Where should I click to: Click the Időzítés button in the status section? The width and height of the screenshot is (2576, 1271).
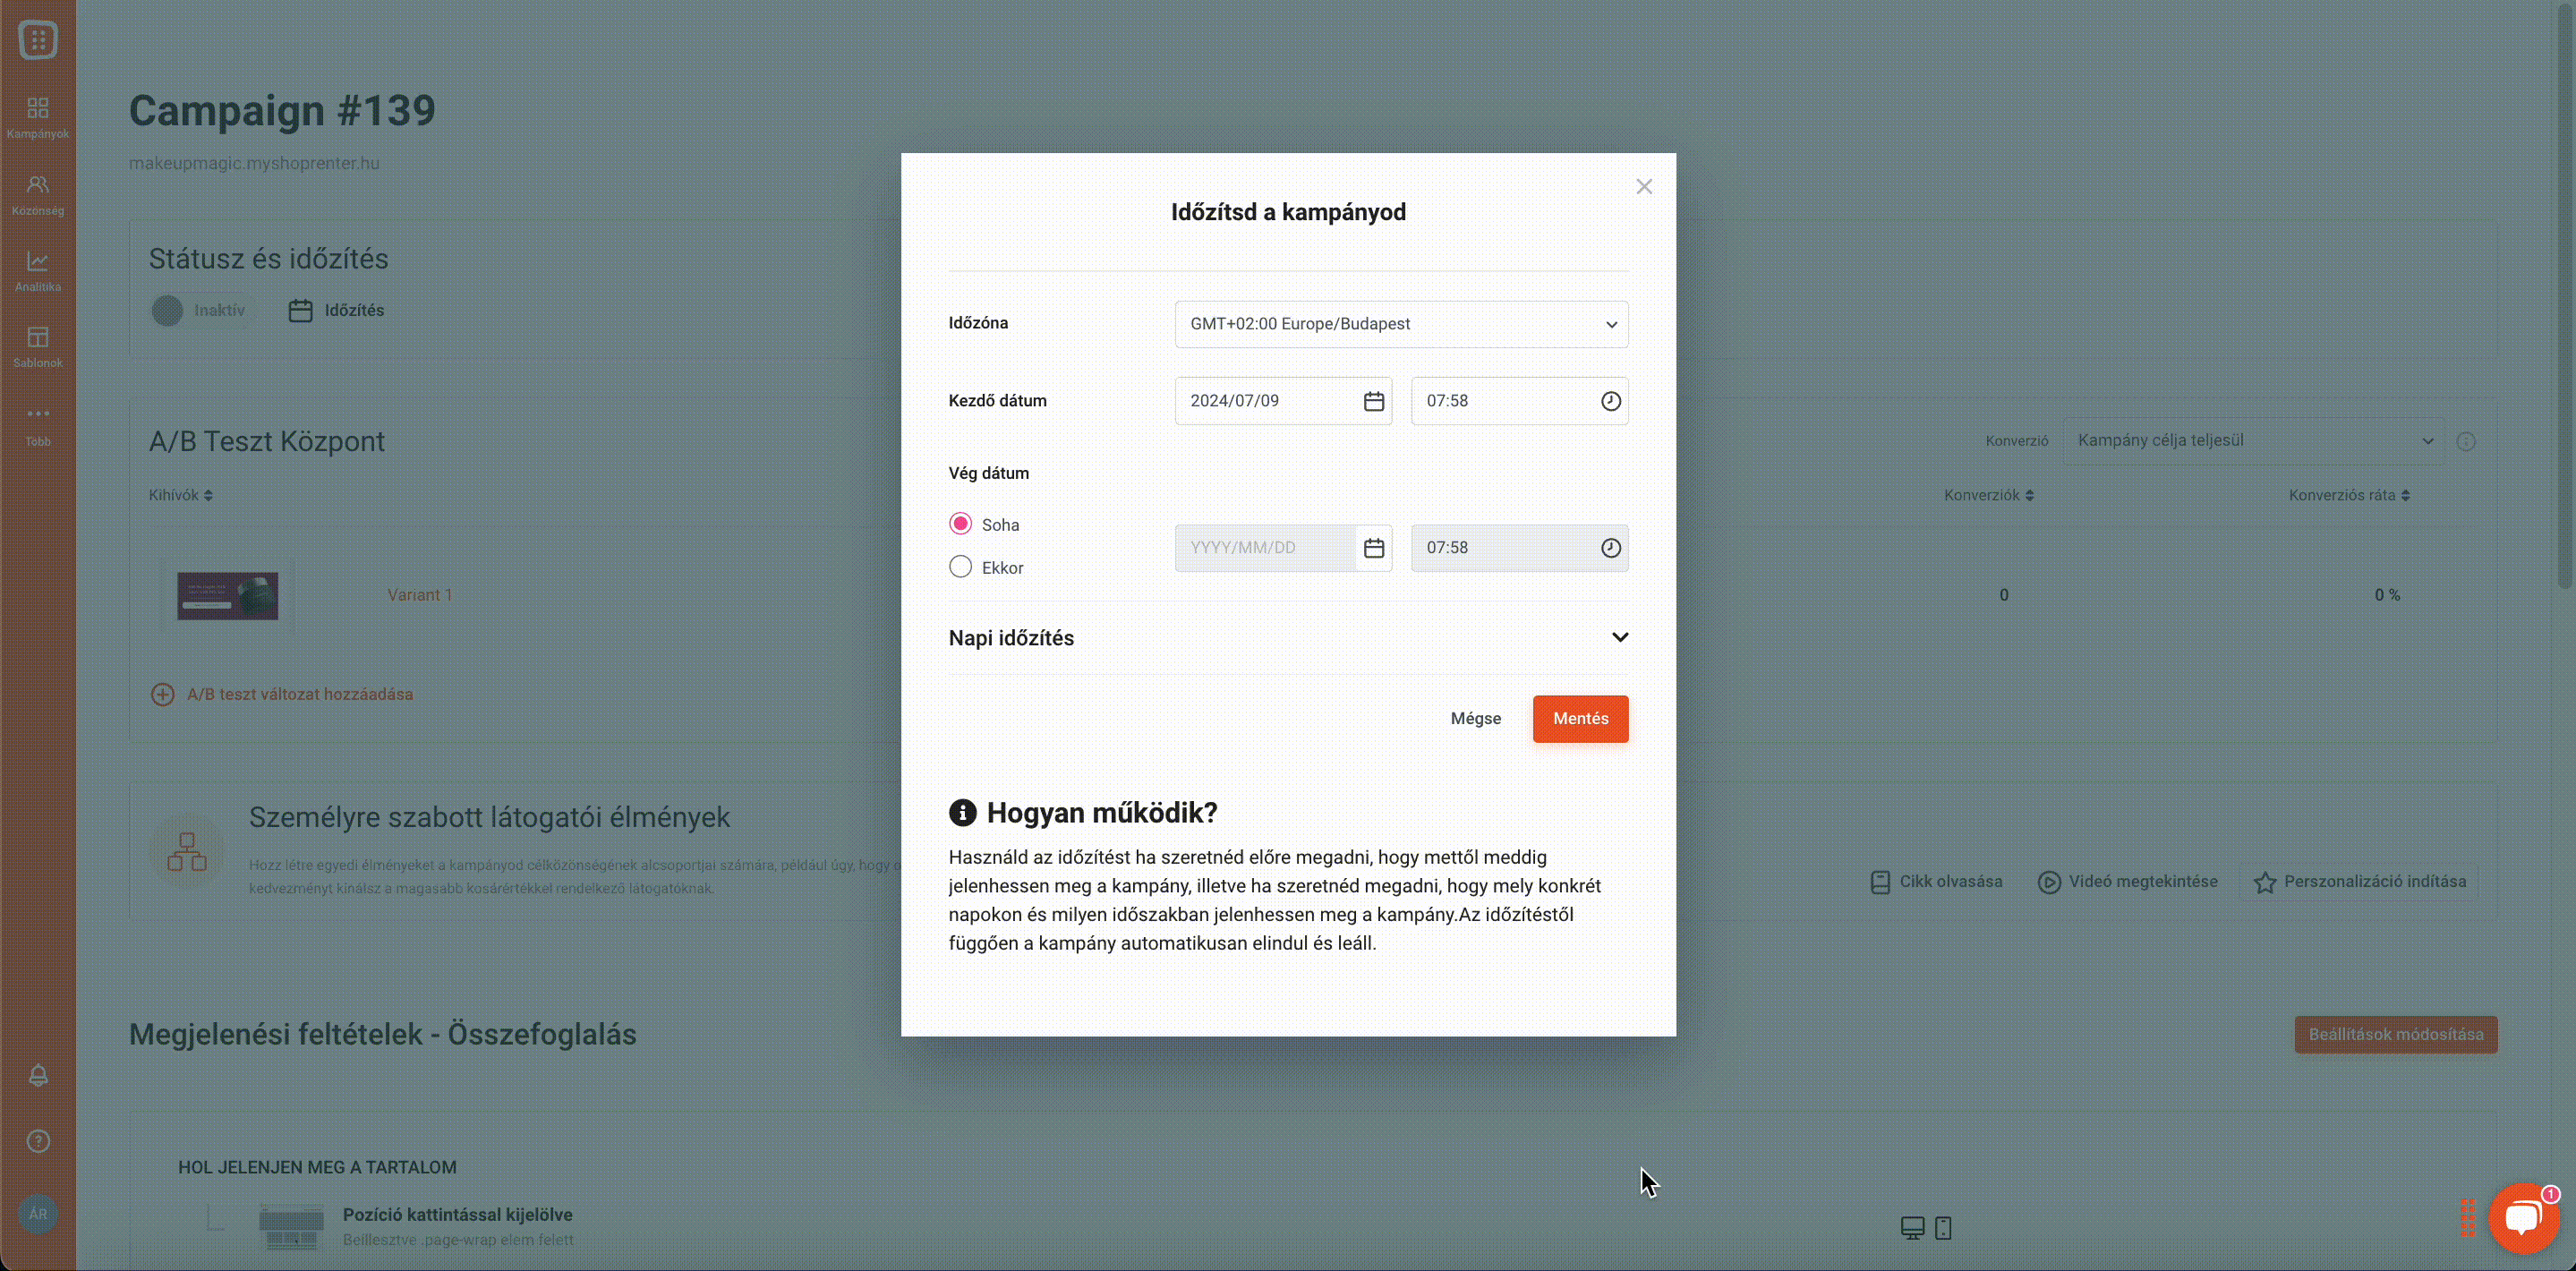pos(337,311)
